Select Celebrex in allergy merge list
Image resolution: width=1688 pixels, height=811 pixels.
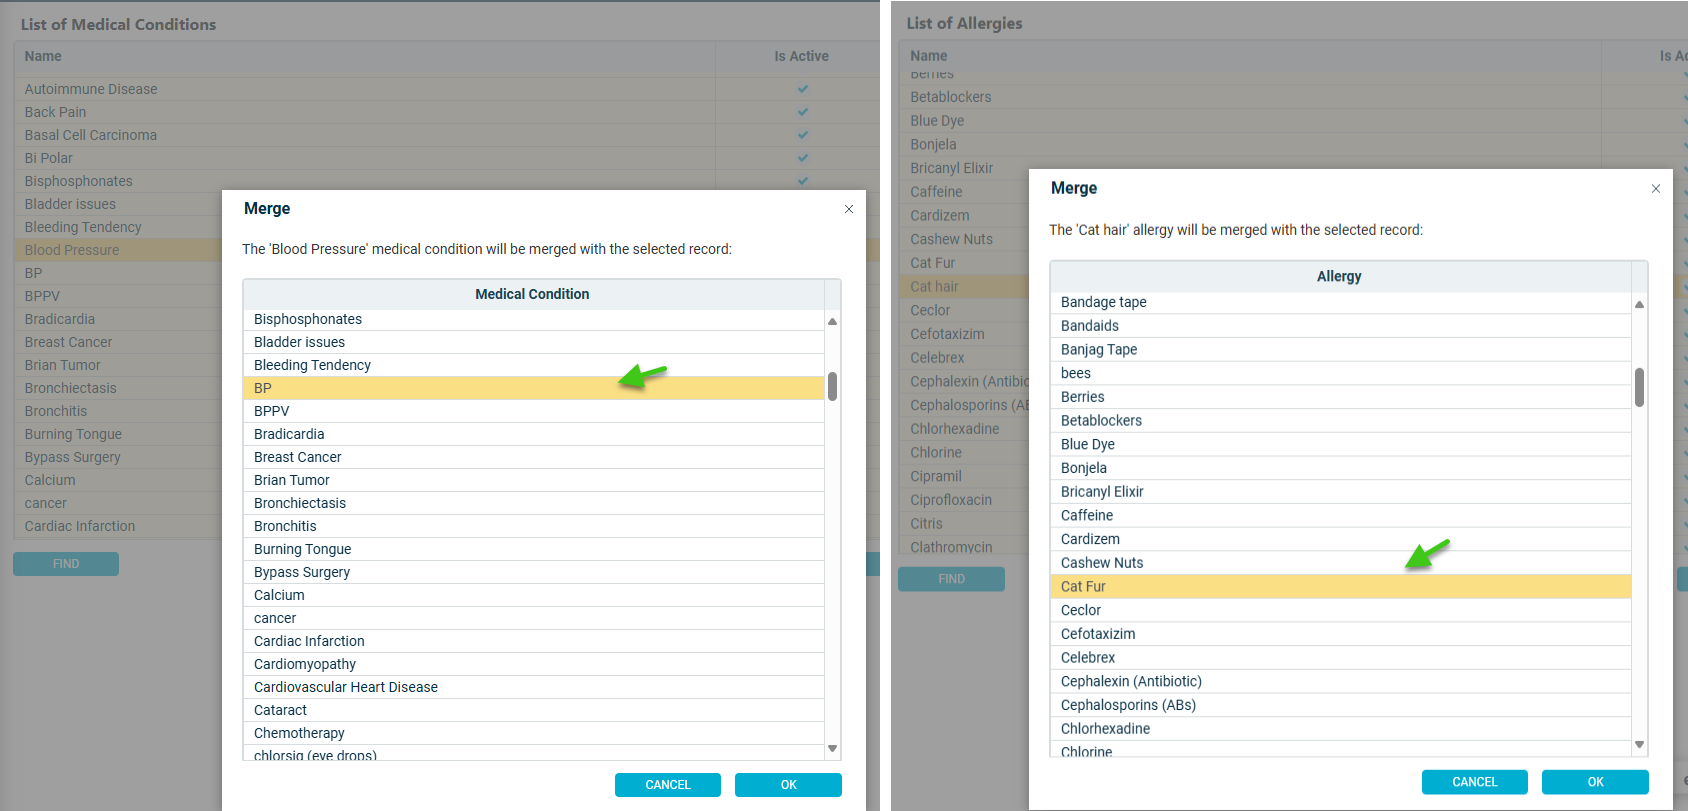pyautogui.click(x=1341, y=658)
